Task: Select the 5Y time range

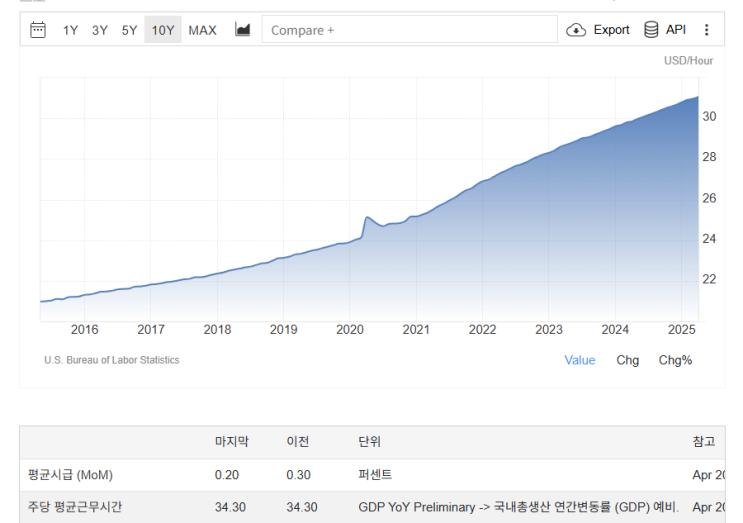Action: (129, 30)
